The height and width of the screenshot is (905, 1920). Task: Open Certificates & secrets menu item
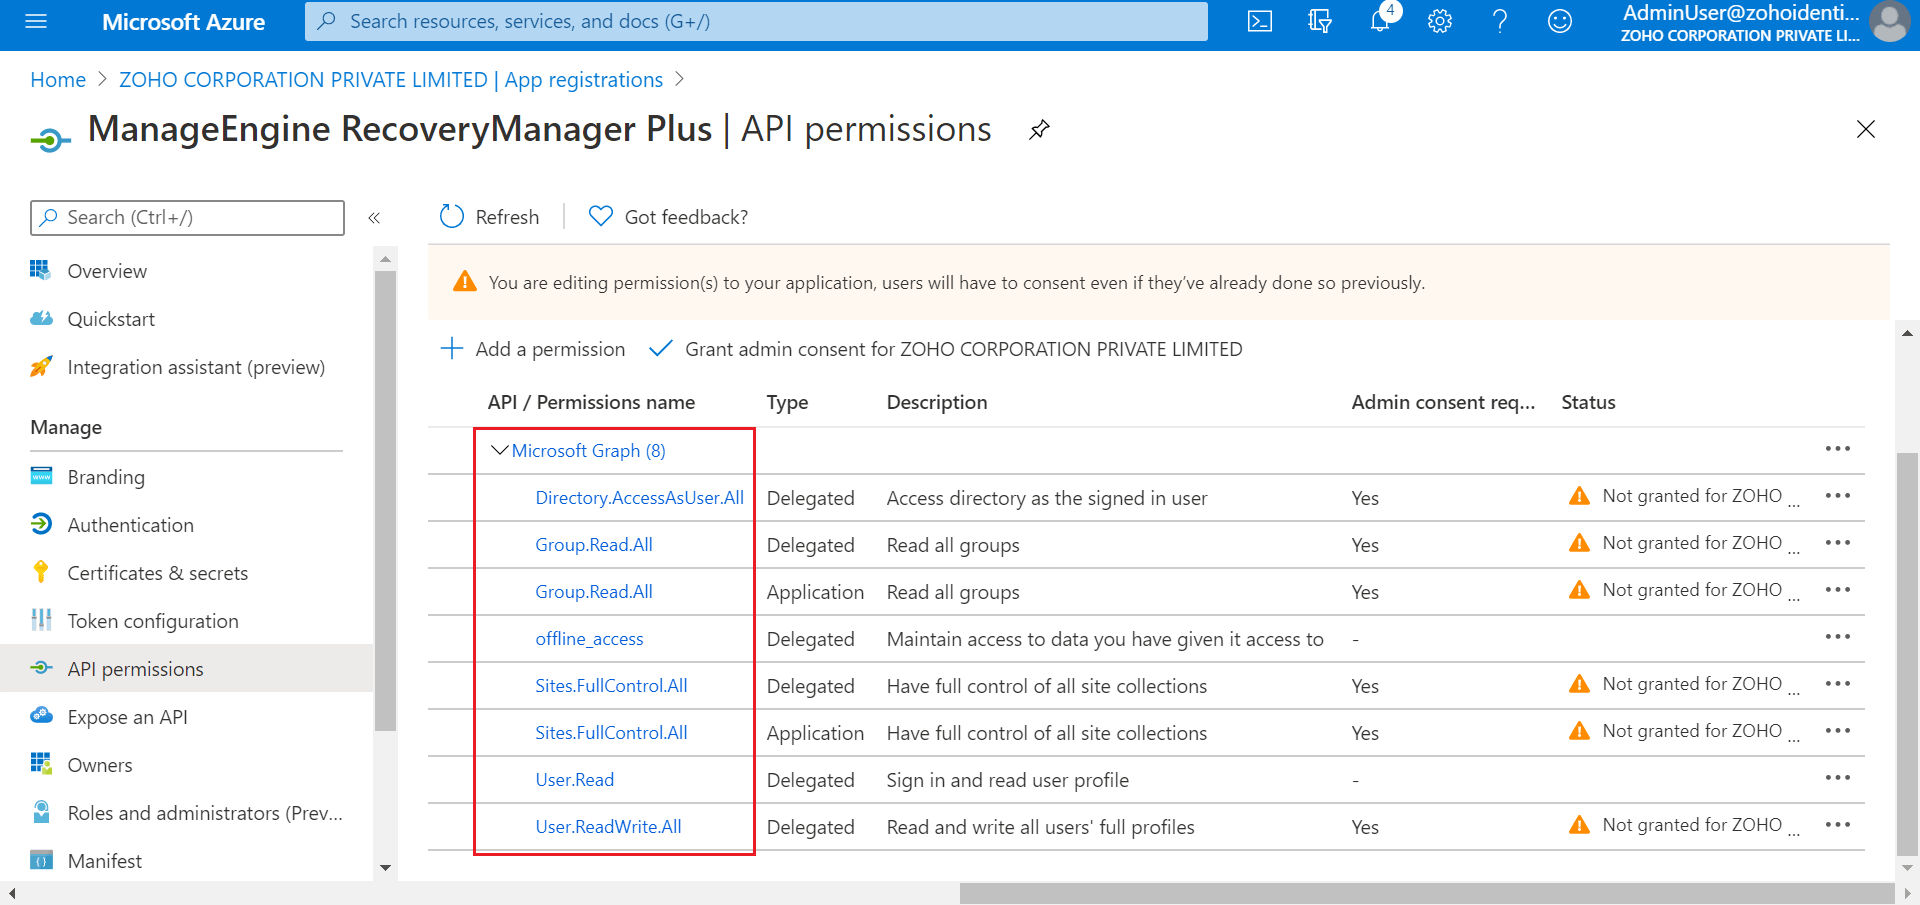point(157,573)
